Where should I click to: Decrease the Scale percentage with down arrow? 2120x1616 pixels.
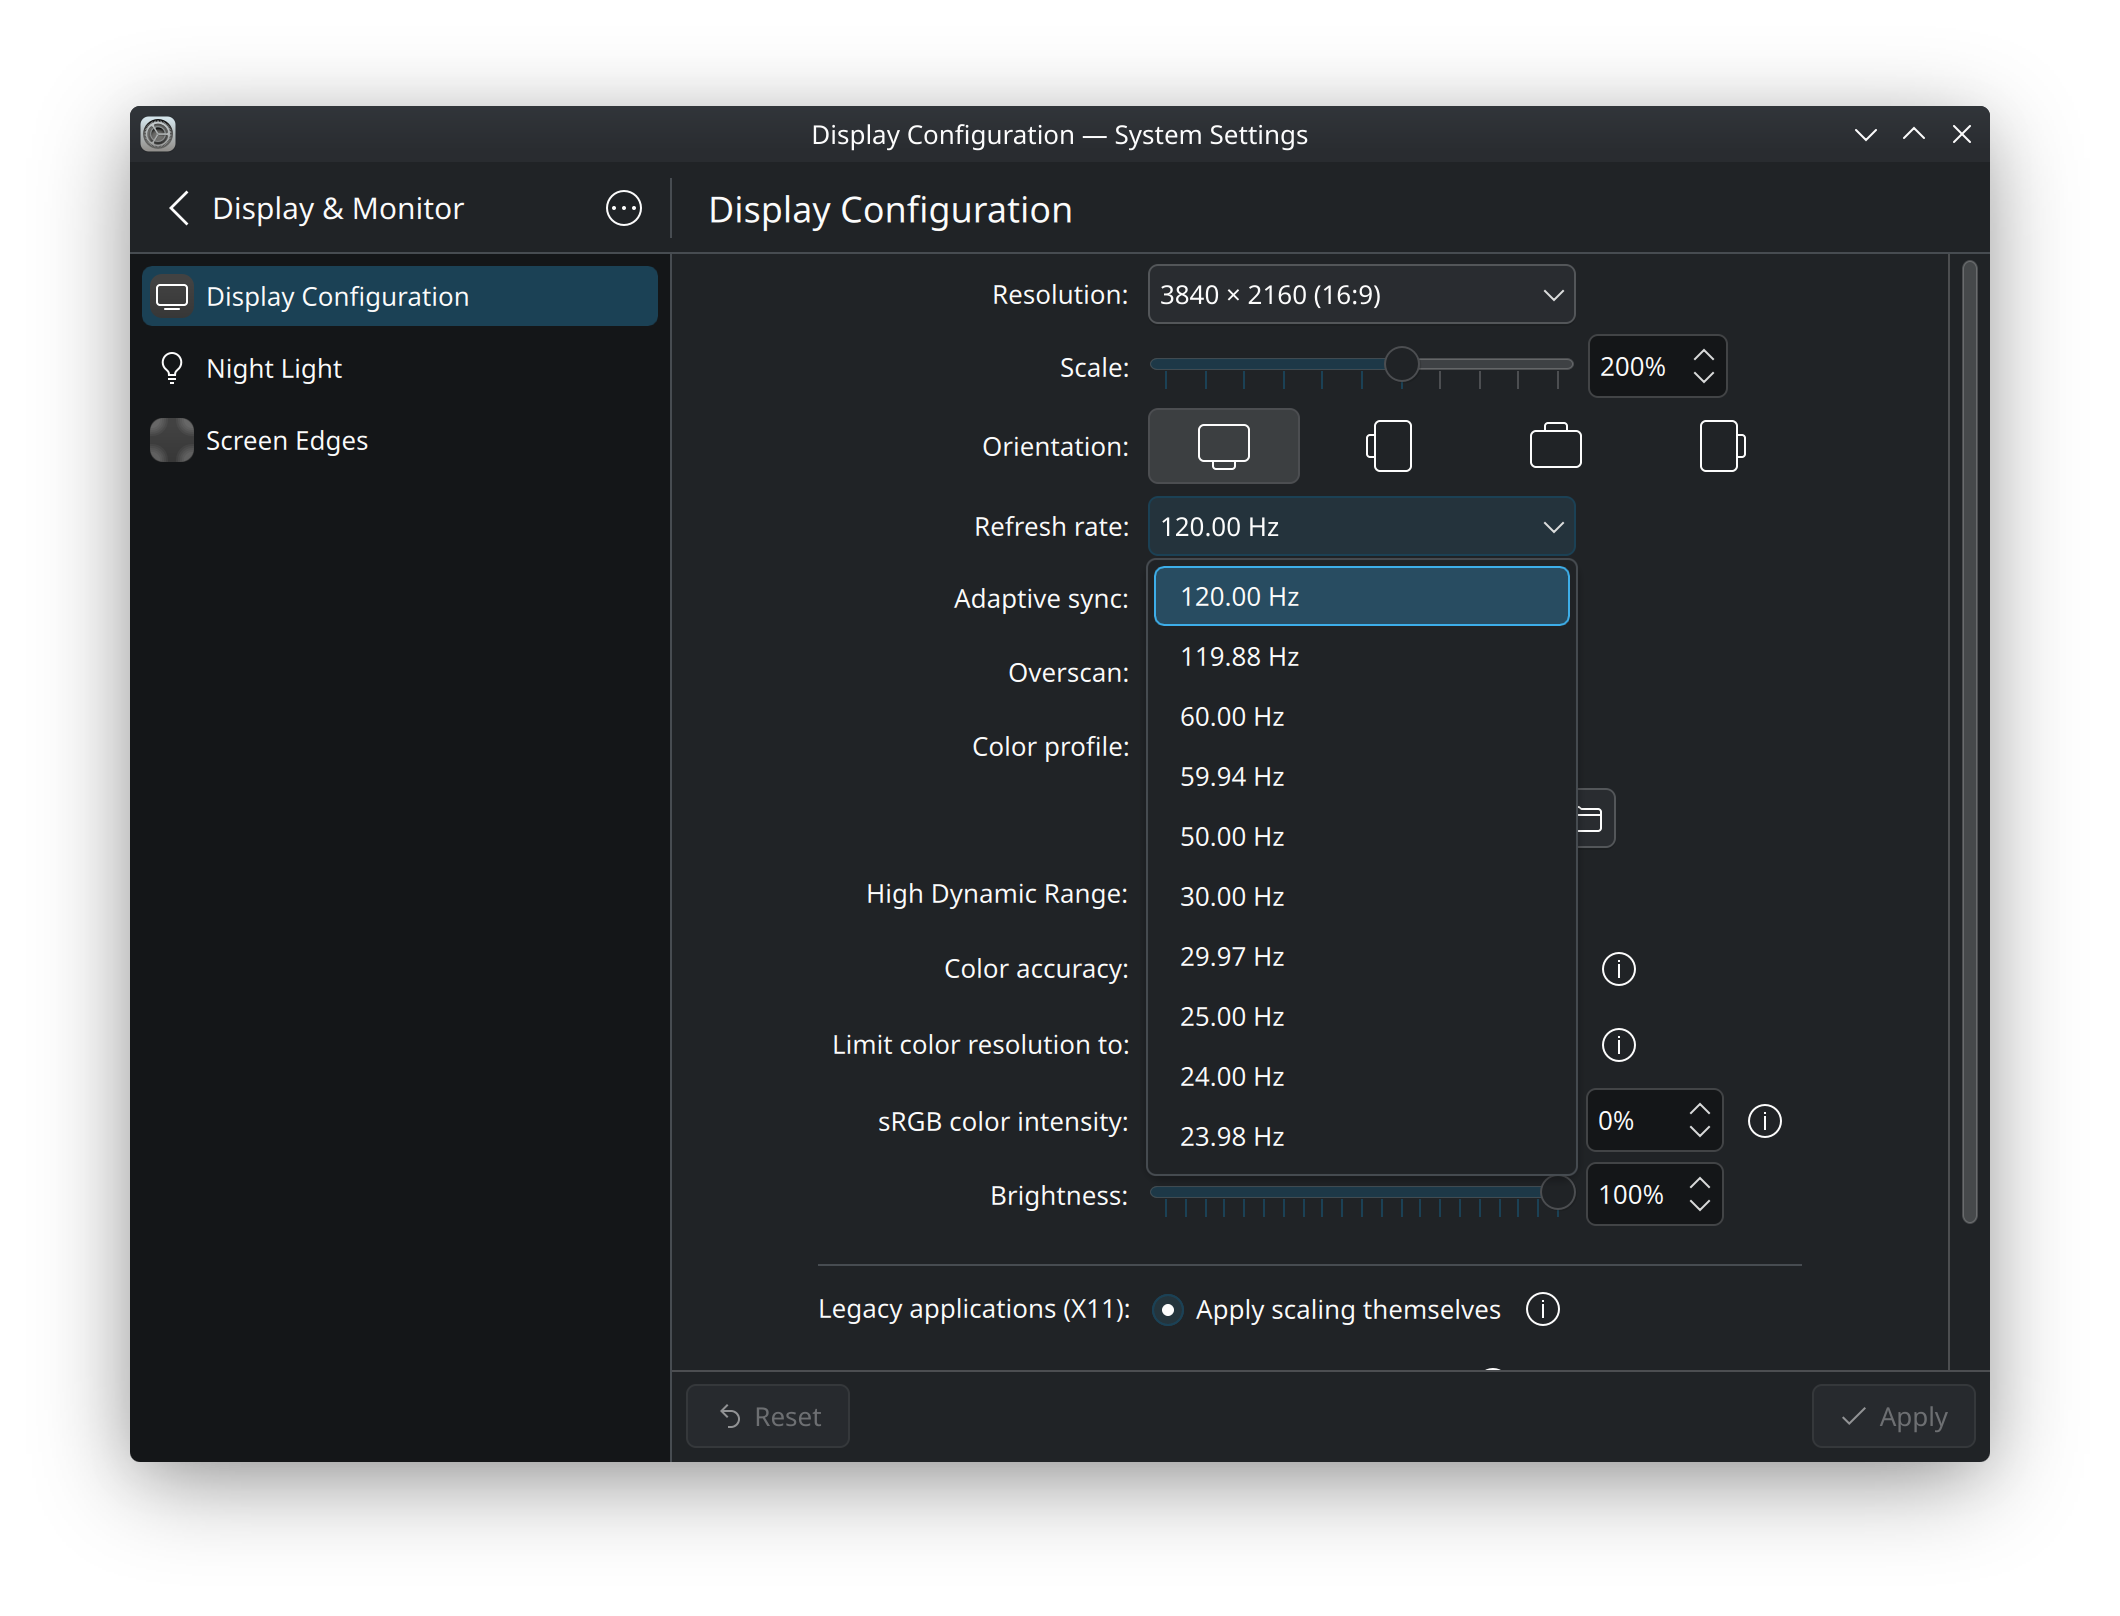coord(1703,378)
